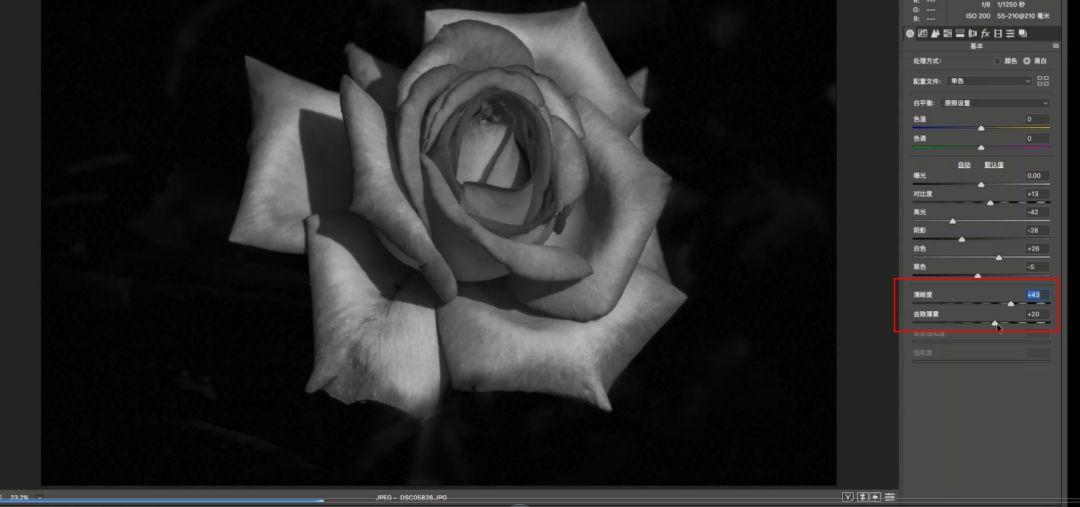Click the Default (默认值) link

(x=994, y=165)
